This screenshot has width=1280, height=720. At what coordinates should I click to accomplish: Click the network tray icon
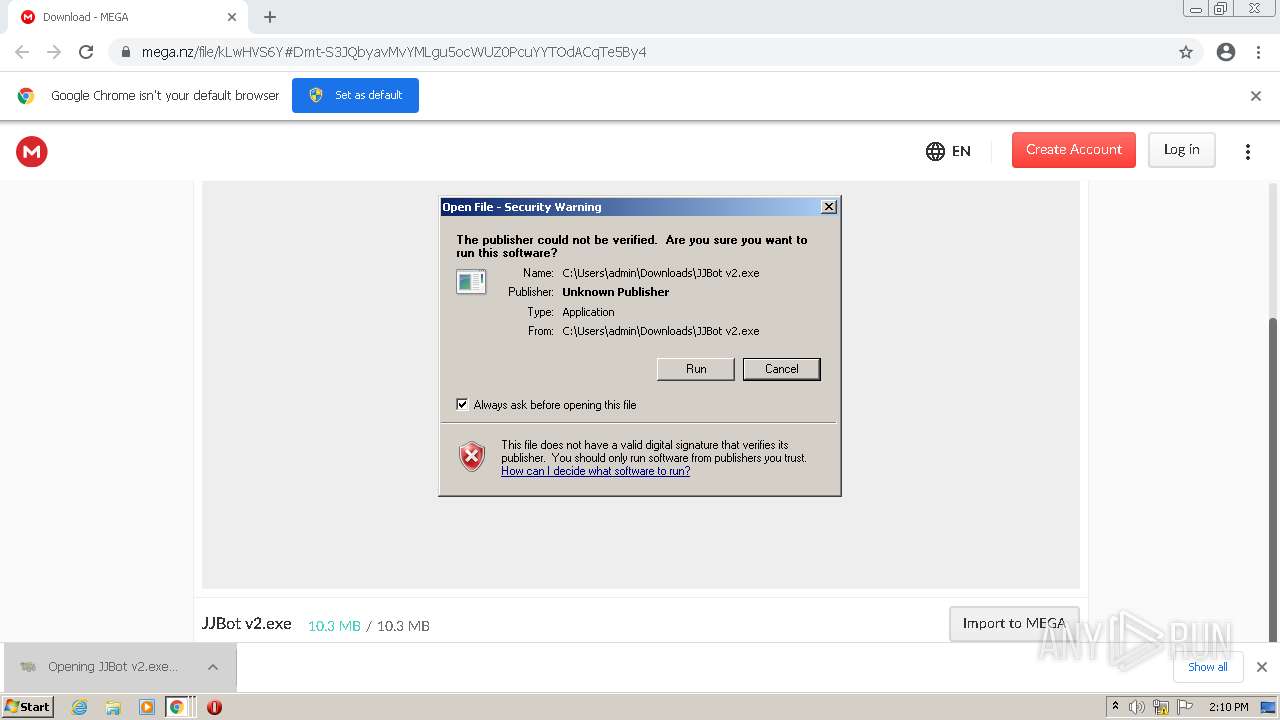(x=1161, y=707)
